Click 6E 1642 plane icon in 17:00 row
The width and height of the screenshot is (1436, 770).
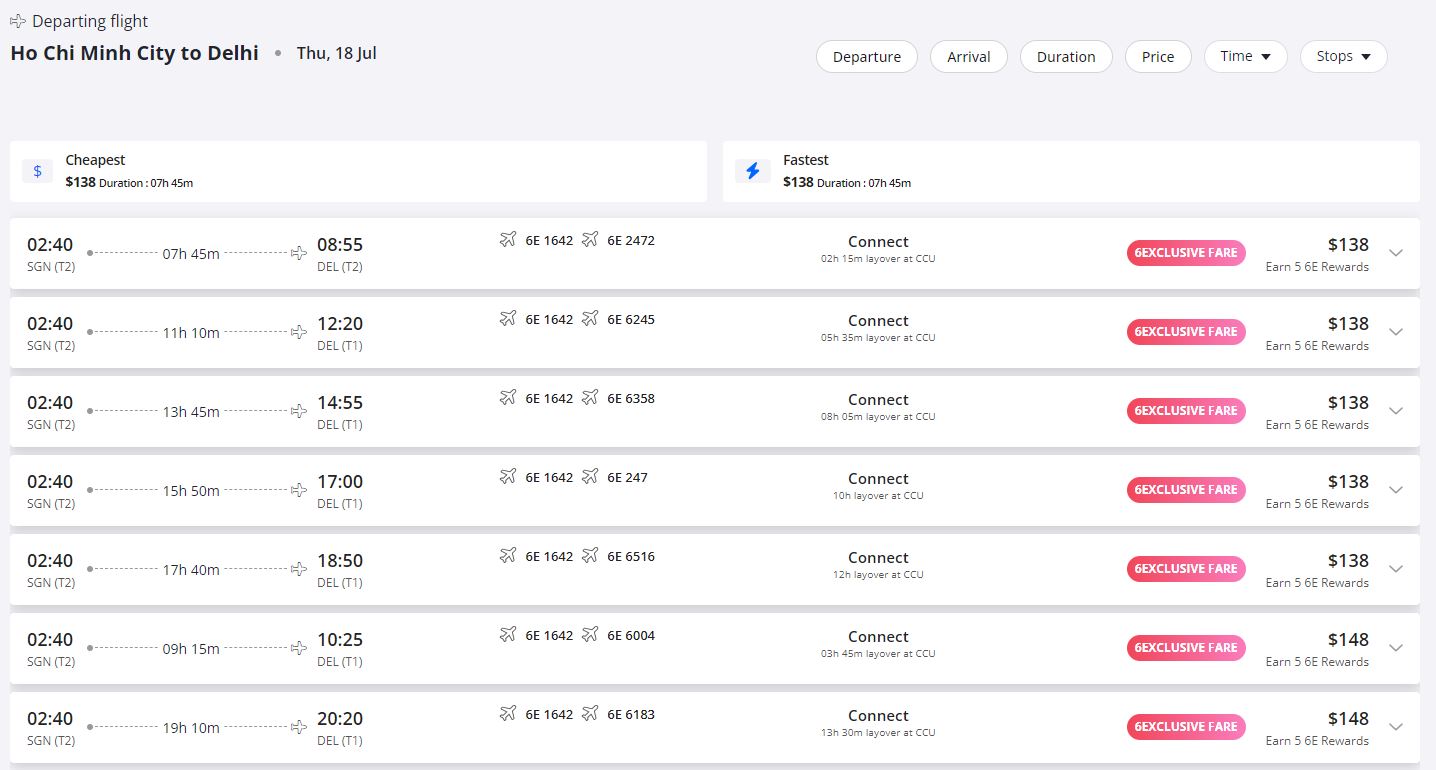coord(508,476)
